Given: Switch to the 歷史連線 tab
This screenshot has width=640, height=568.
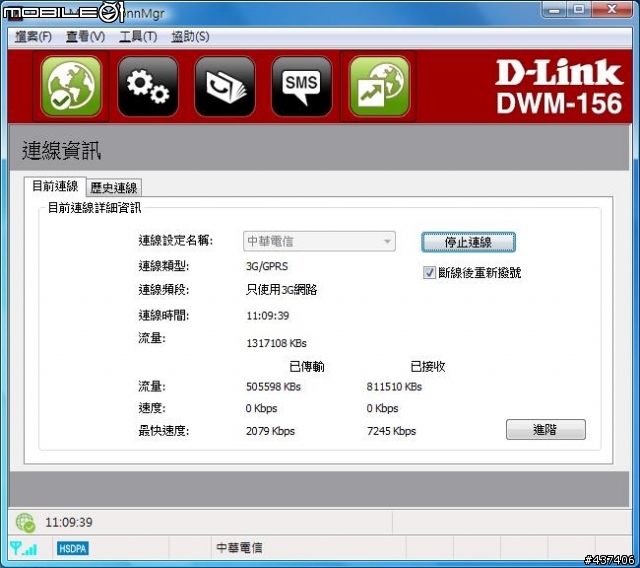Looking at the screenshot, I should (114, 188).
